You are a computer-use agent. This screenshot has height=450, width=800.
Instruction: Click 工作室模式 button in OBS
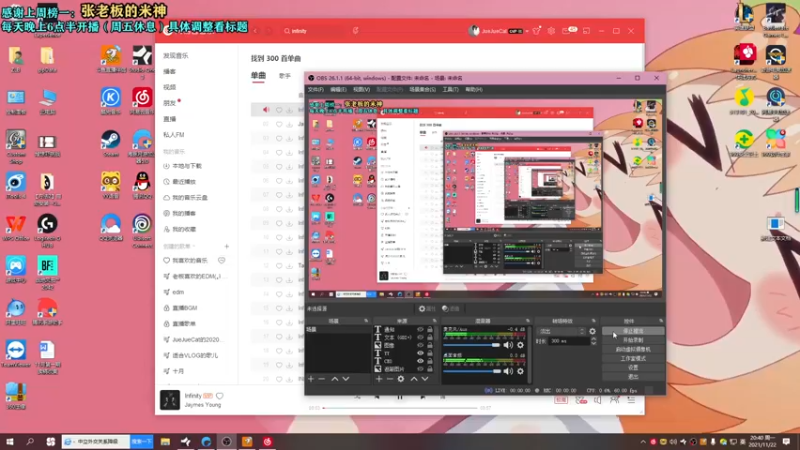pyautogui.click(x=633, y=358)
